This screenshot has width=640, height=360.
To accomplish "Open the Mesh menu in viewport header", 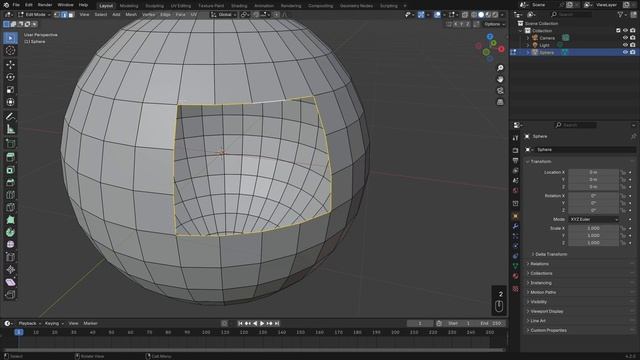I will tap(131, 15).
